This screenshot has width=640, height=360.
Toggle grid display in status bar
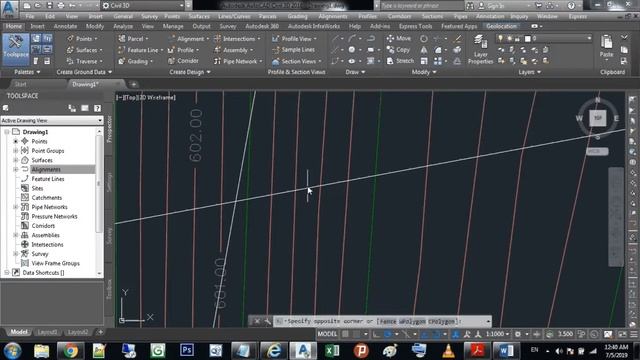coord(345,334)
